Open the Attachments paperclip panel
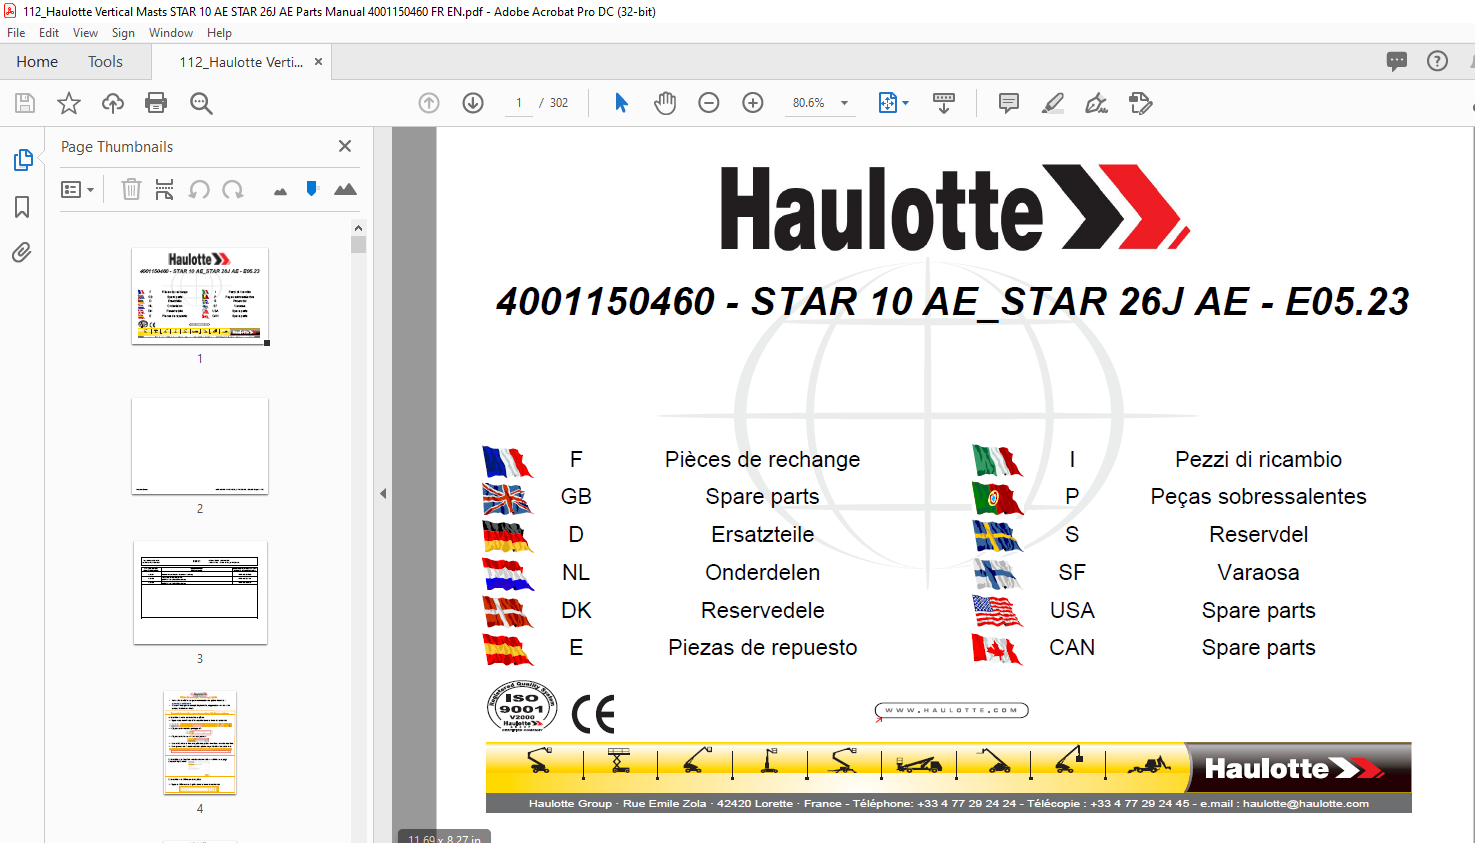This screenshot has width=1475, height=843. pos(22,253)
